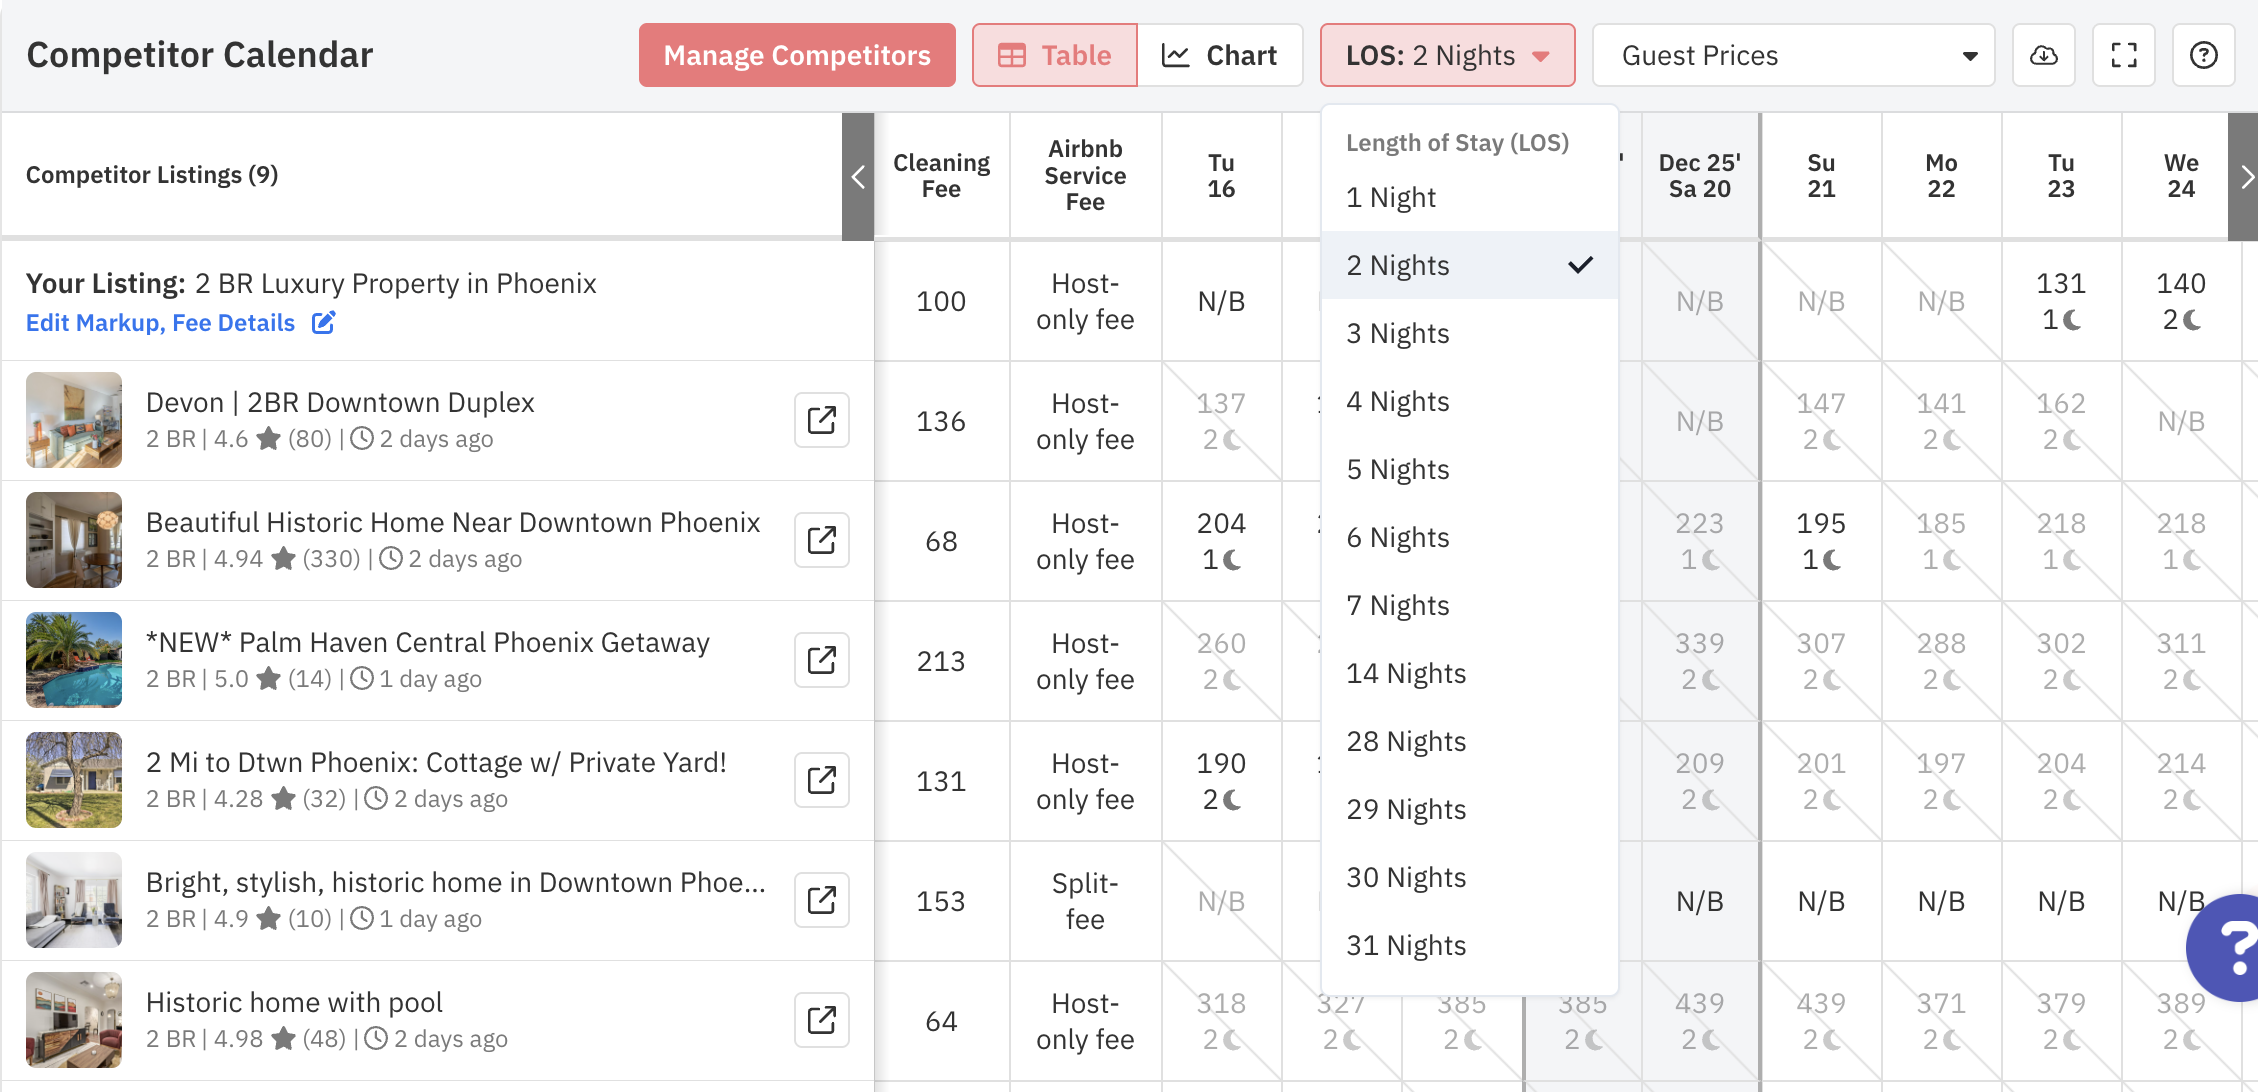Open Palm Haven Getaway listing external link

coord(821,660)
